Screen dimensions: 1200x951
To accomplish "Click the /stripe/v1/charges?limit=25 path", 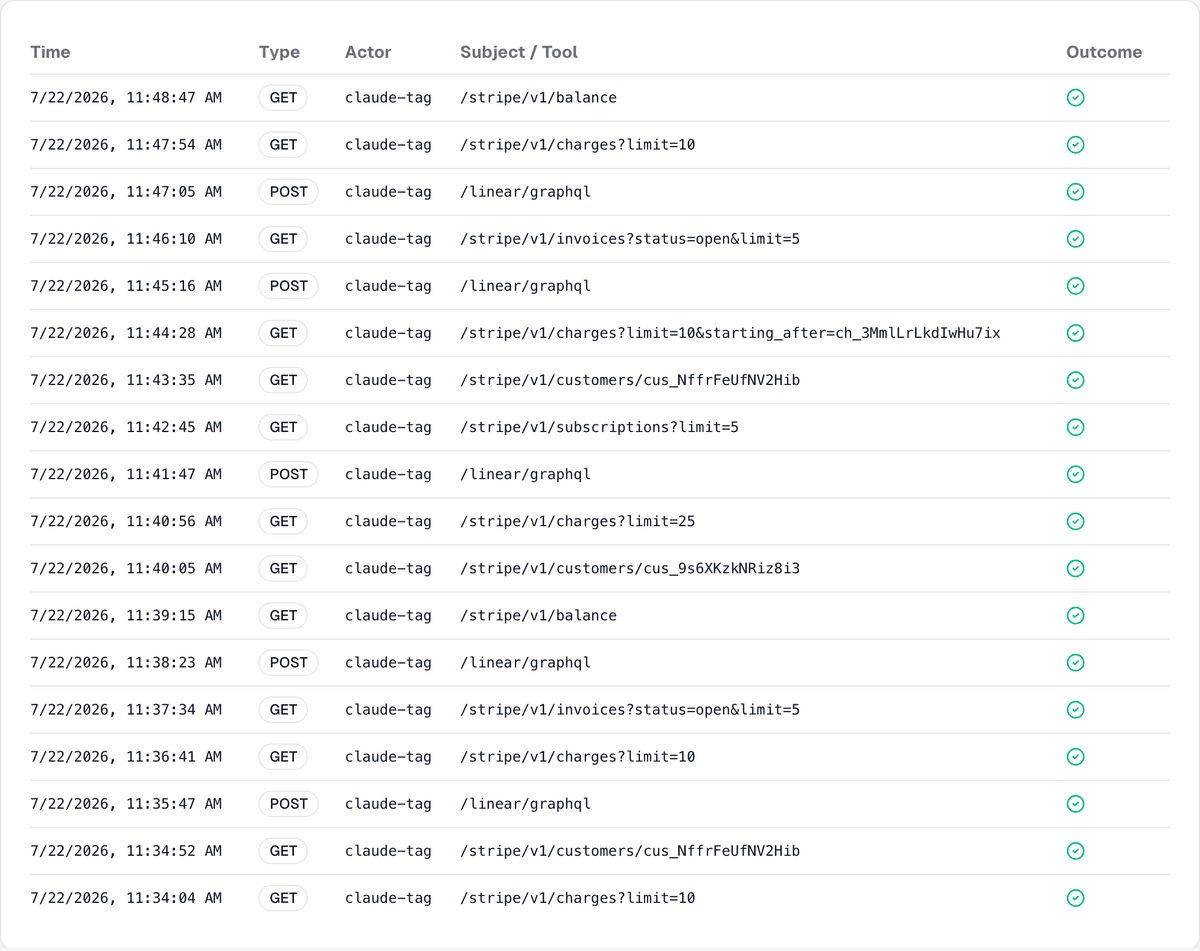I will tap(578, 521).
